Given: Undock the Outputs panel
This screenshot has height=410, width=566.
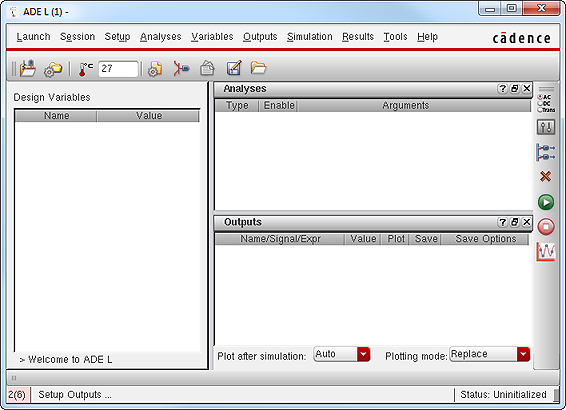Looking at the screenshot, I should tap(514, 222).
